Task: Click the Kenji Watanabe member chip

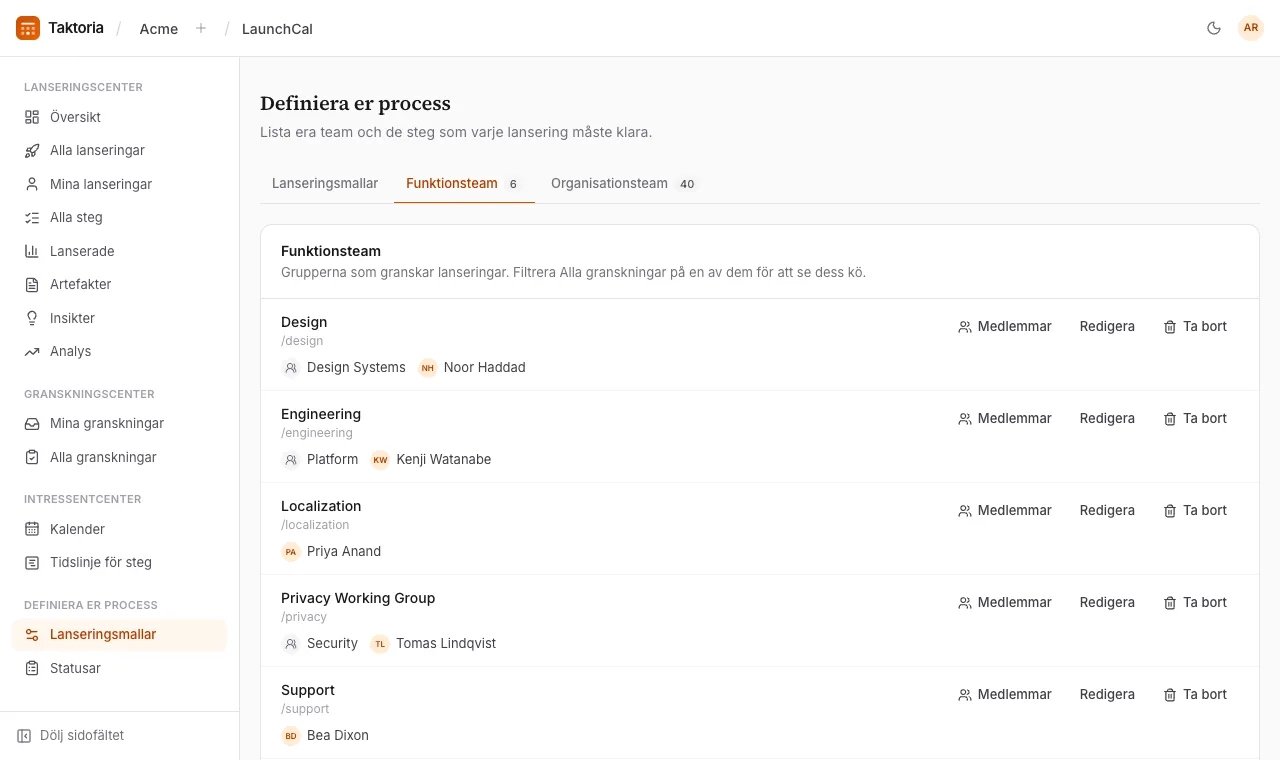Action: tap(431, 460)
